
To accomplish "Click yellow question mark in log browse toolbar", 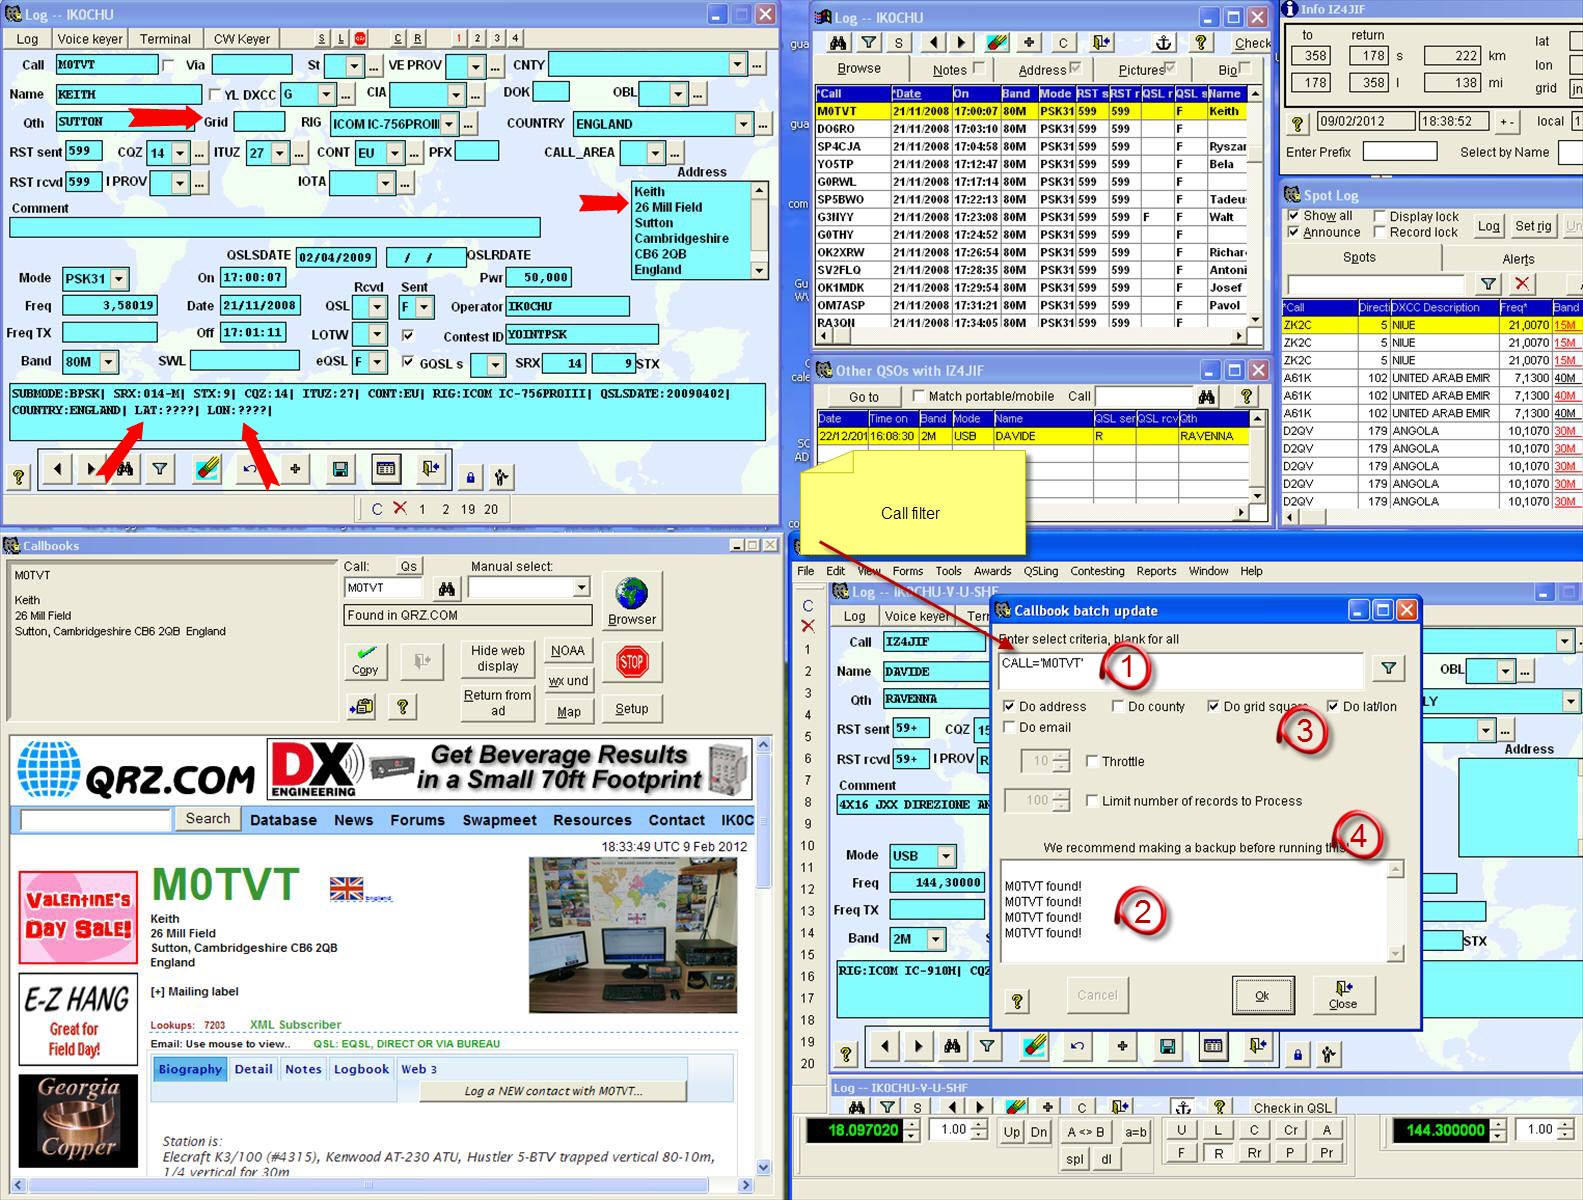I will coord(1201,43).
